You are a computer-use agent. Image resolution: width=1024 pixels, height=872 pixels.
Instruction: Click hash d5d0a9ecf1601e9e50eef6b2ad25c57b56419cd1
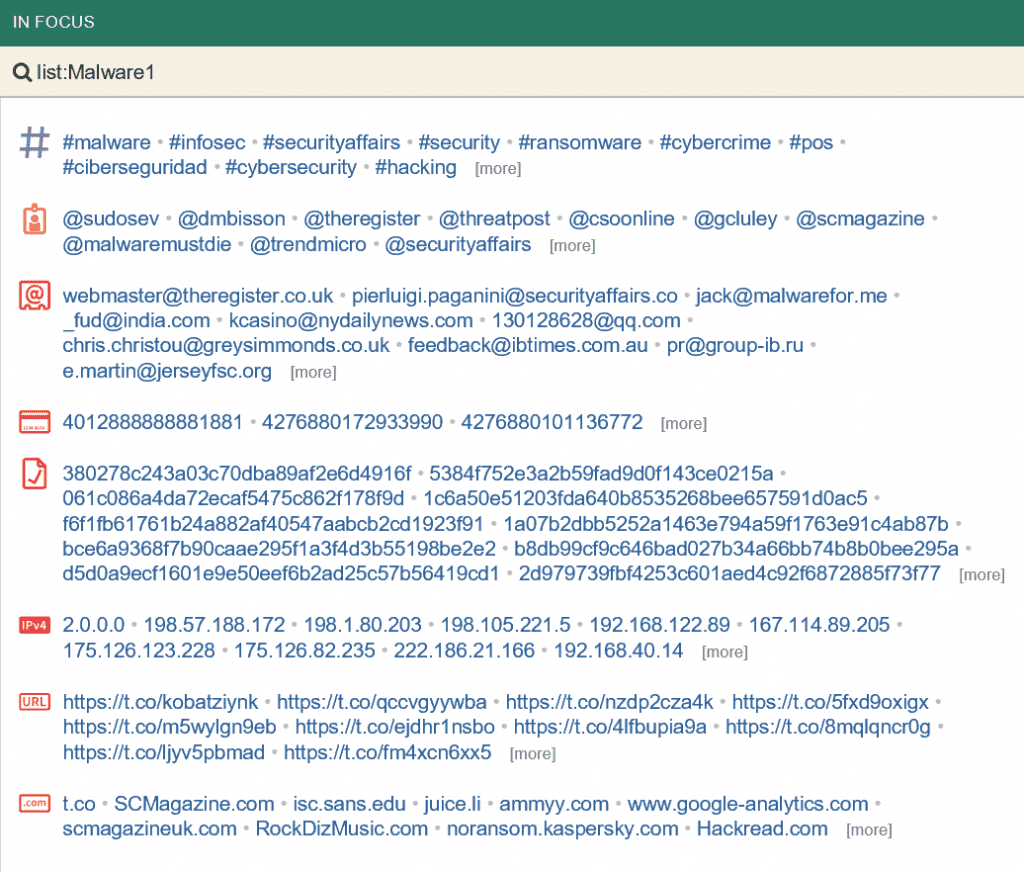coord(281,573)
